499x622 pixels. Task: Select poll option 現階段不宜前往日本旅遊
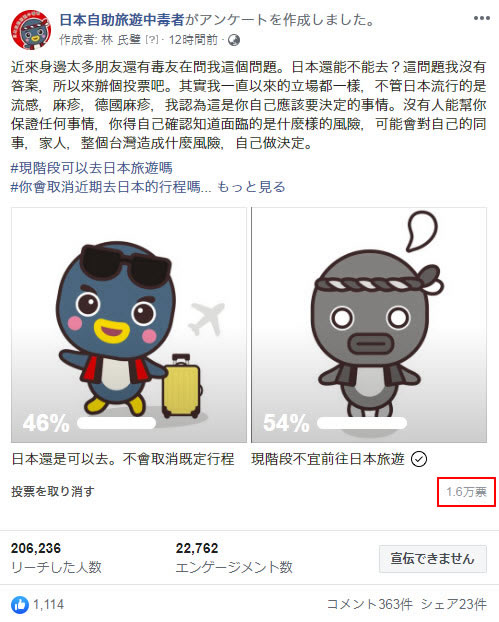[328, 459]
